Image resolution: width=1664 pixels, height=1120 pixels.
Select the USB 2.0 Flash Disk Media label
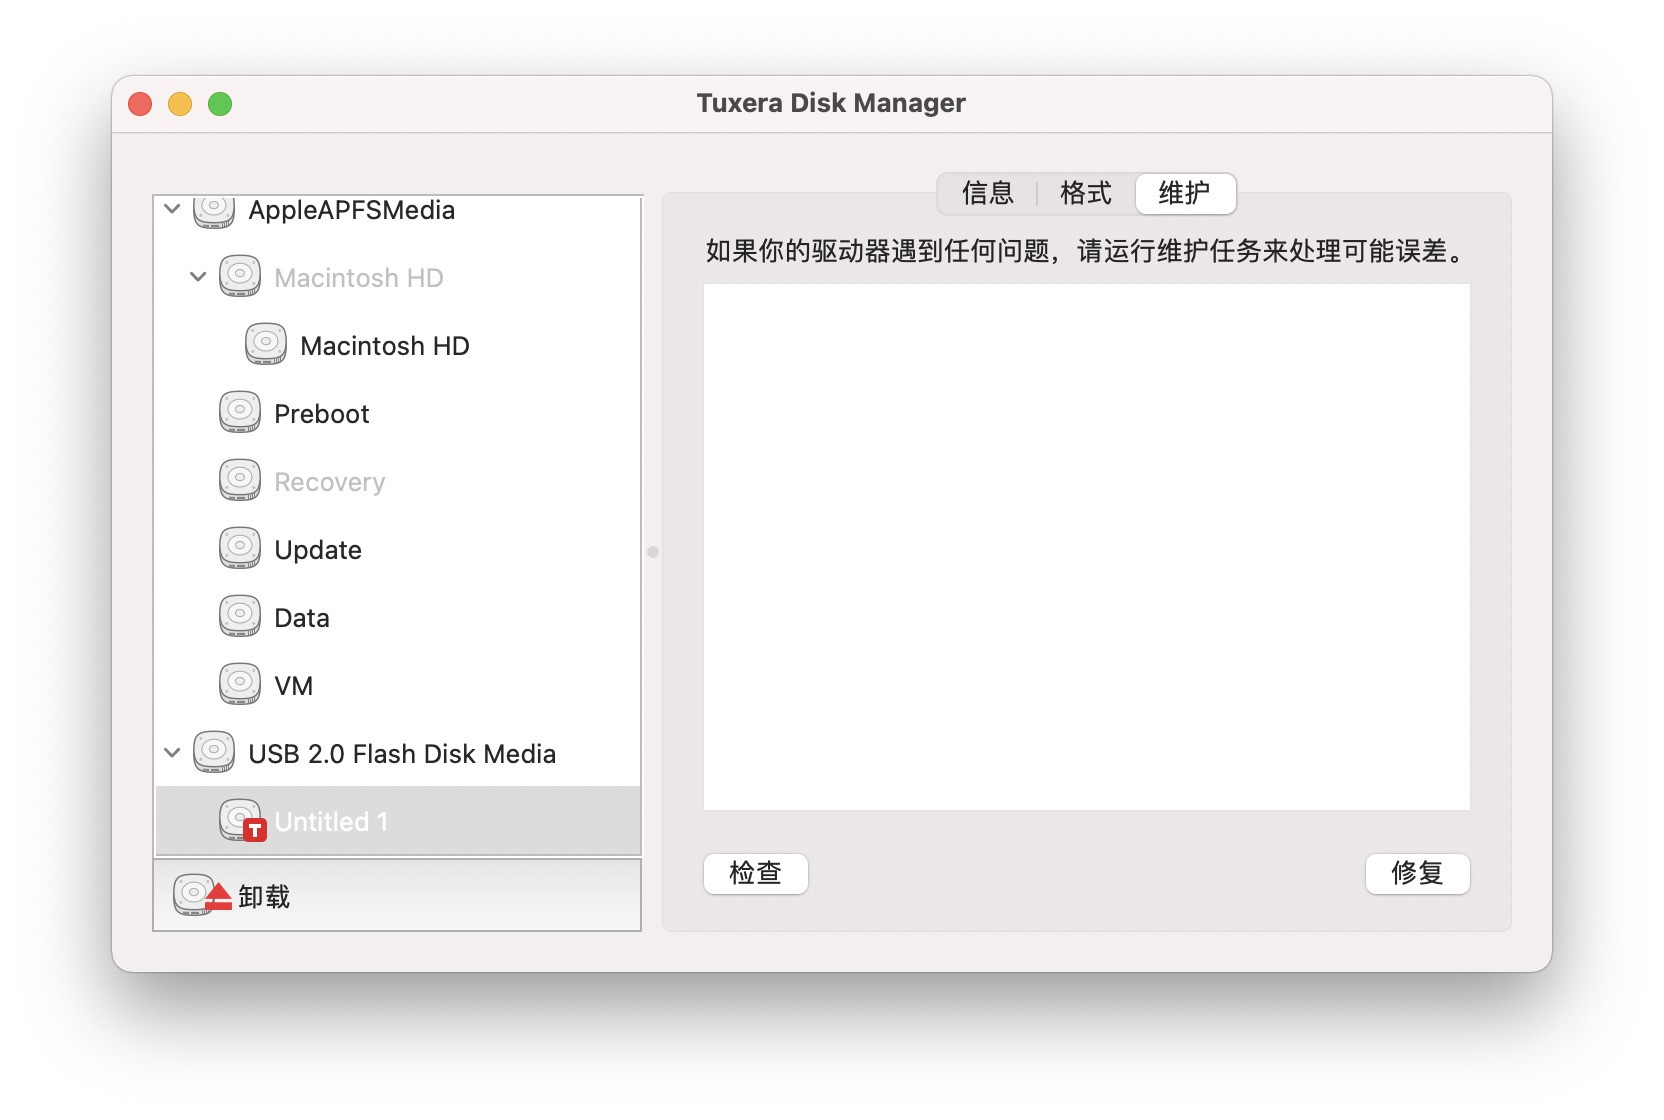point(401,754)
